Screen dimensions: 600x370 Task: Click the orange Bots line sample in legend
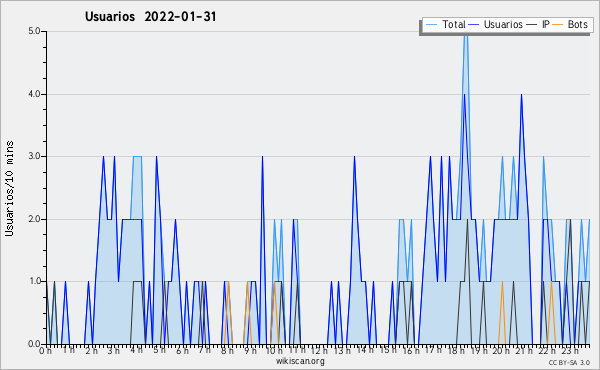click(x=558, y=25)
